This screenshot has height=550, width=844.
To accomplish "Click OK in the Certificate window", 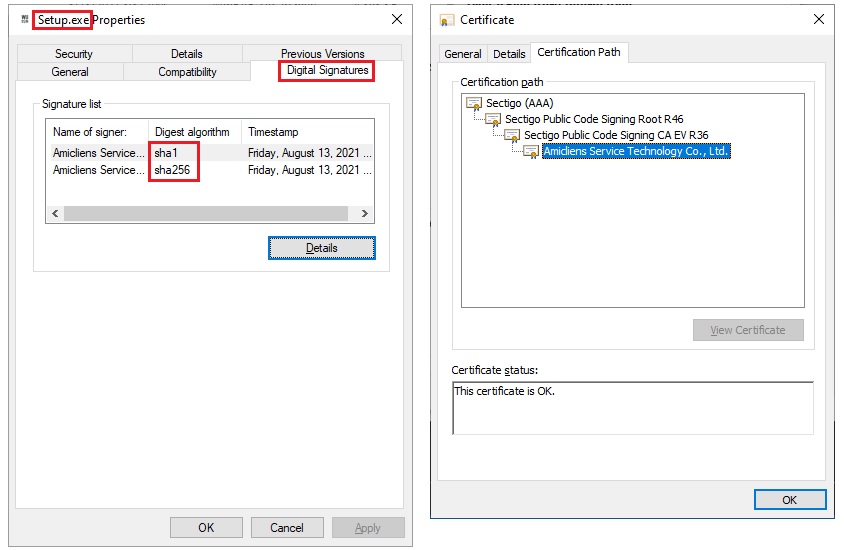I will (x=789, y=500).
